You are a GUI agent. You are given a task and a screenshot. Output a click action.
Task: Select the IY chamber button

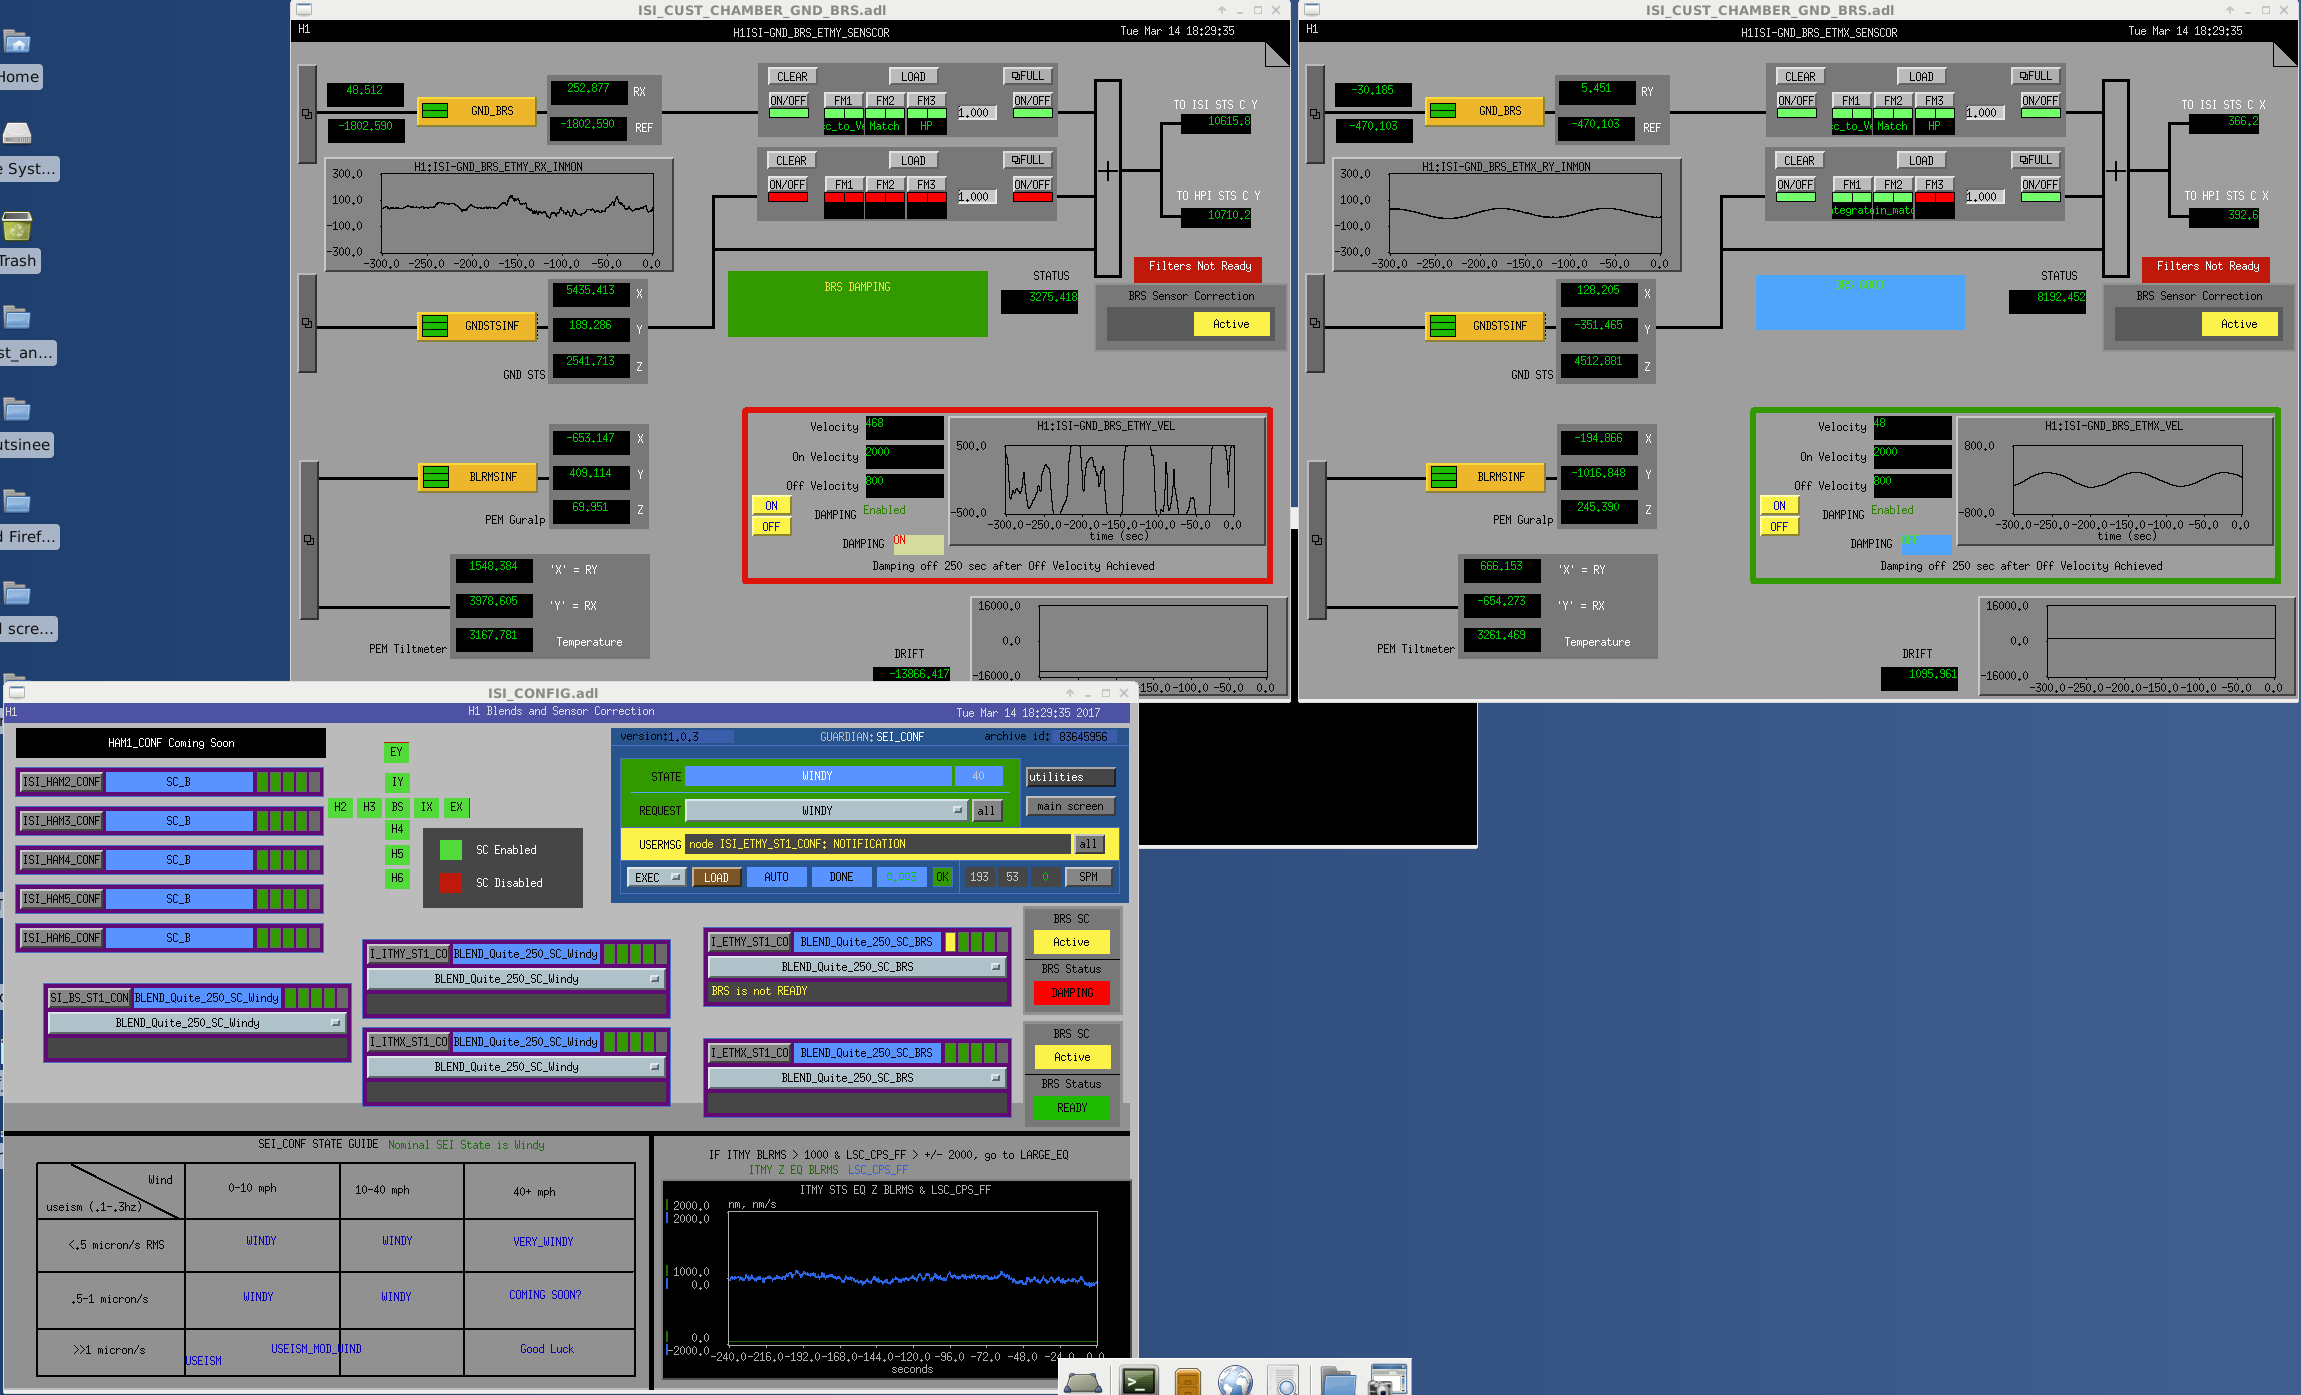pos(397,782)
